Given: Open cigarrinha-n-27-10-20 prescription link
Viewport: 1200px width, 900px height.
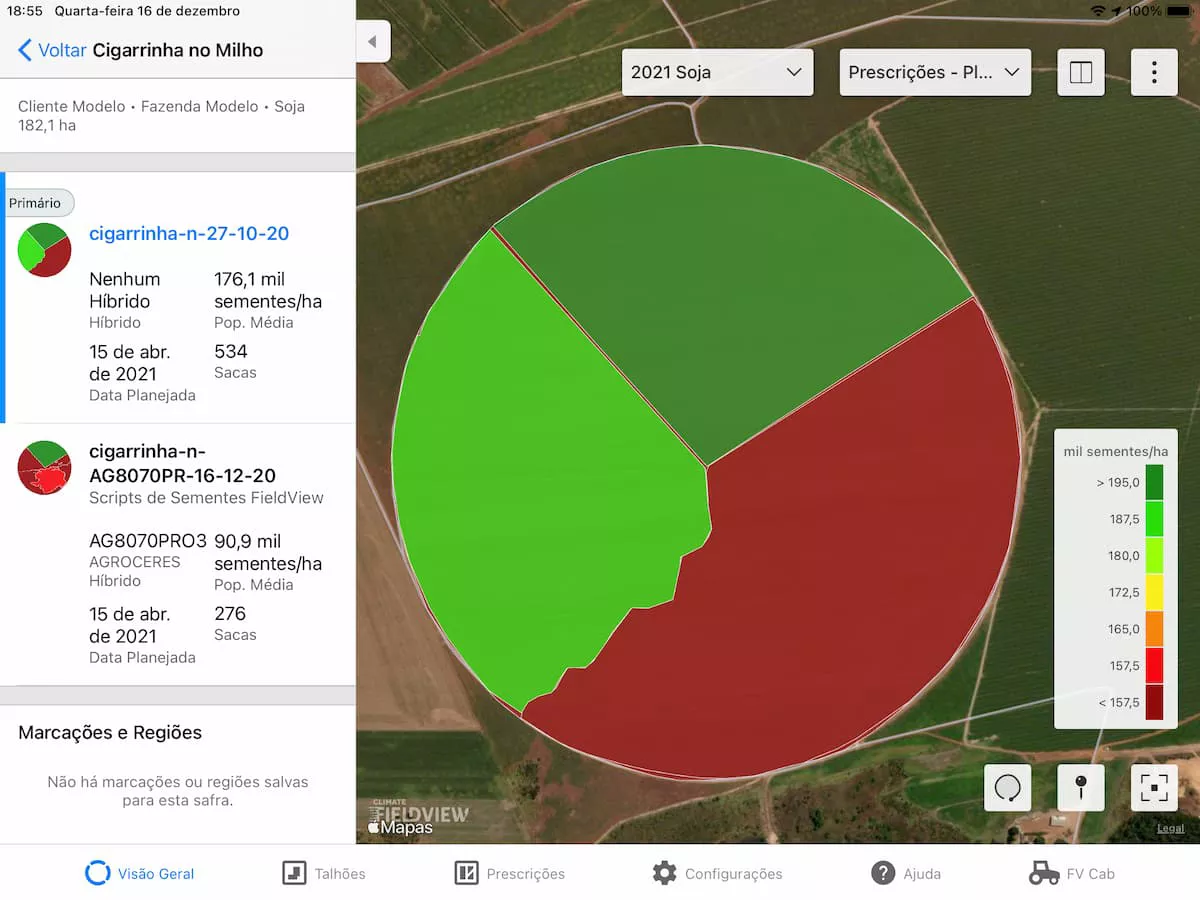Looking at the screenshot, I should 189,234.
